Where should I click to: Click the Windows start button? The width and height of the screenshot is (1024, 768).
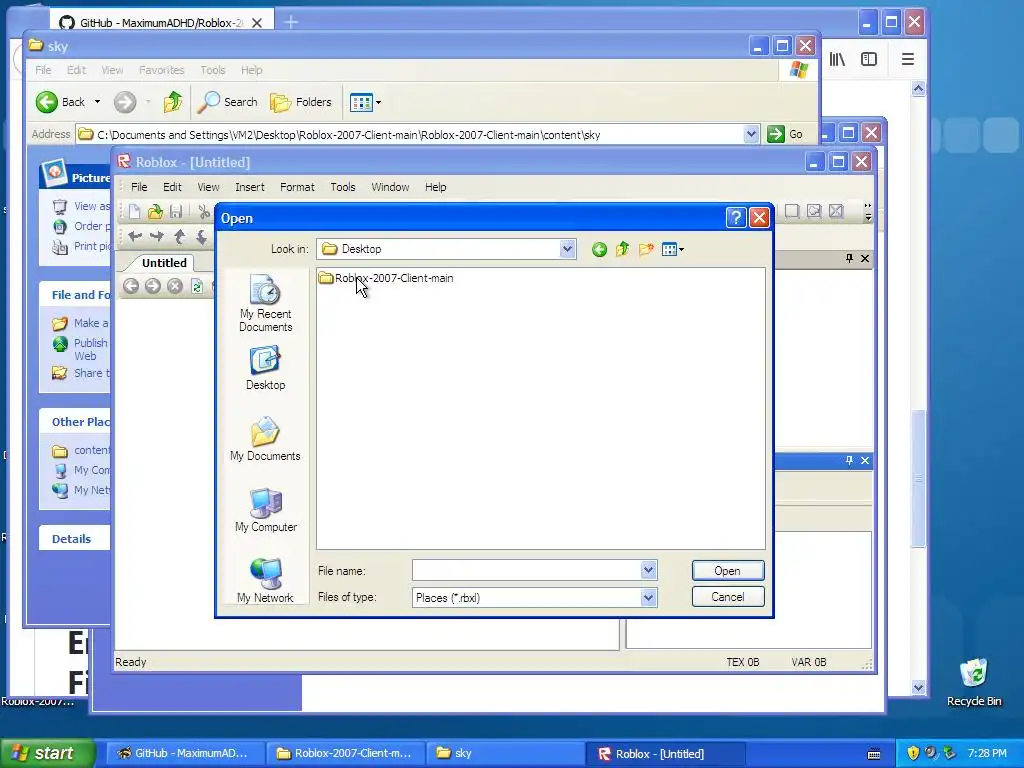(48, 753)
